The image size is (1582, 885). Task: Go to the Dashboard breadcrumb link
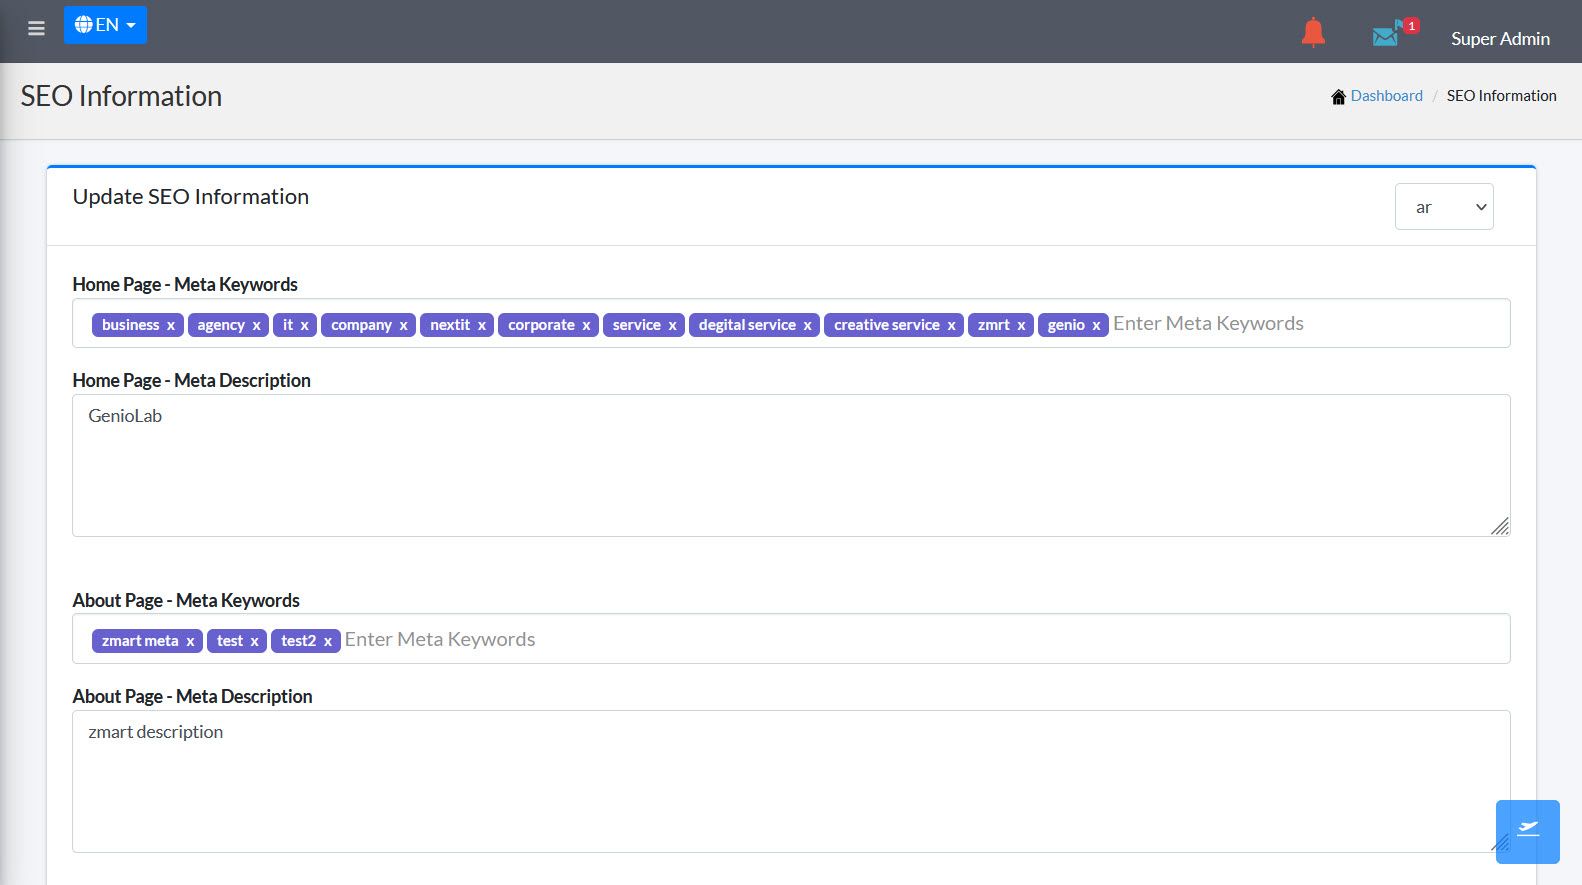click(1386, 96)
